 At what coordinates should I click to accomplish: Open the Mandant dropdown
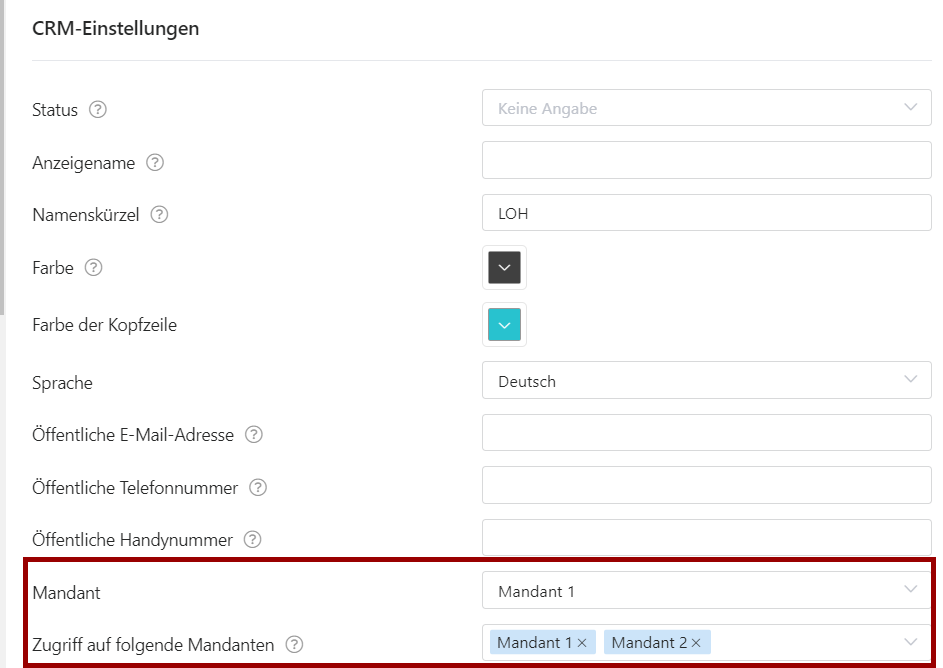coord(707,590)
